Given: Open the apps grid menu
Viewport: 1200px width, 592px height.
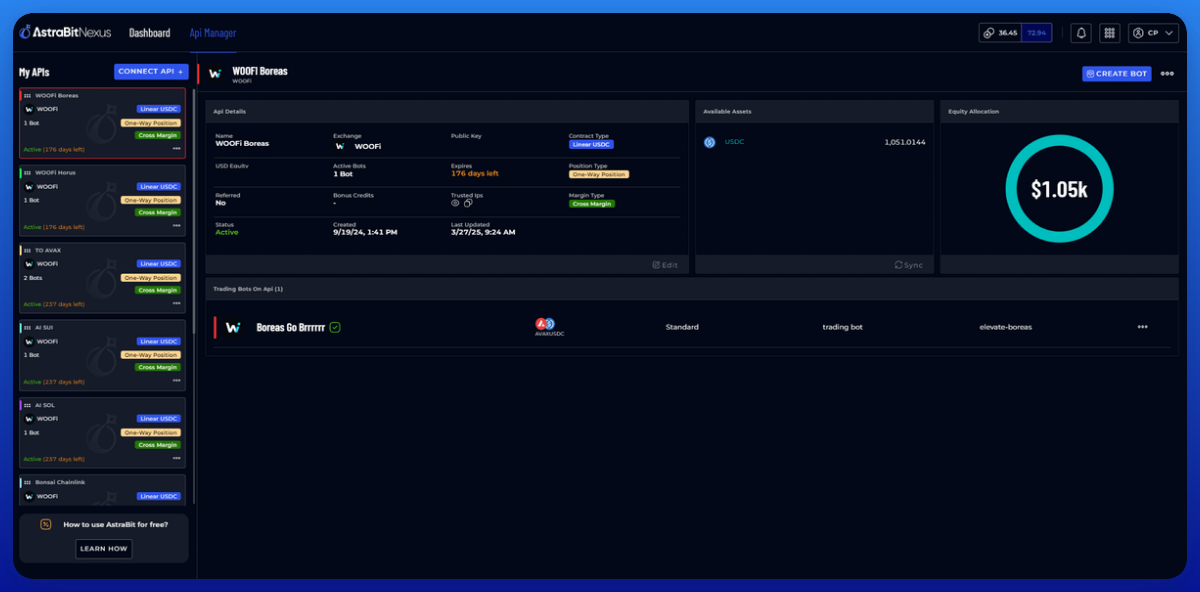Looking at the screenshot, I should (x=1109, y=33).
